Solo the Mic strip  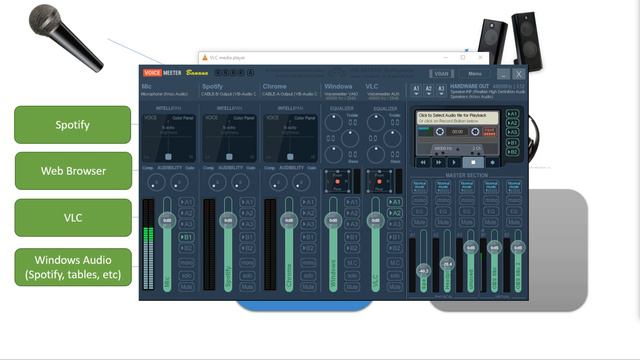click(x=186, y=276)
